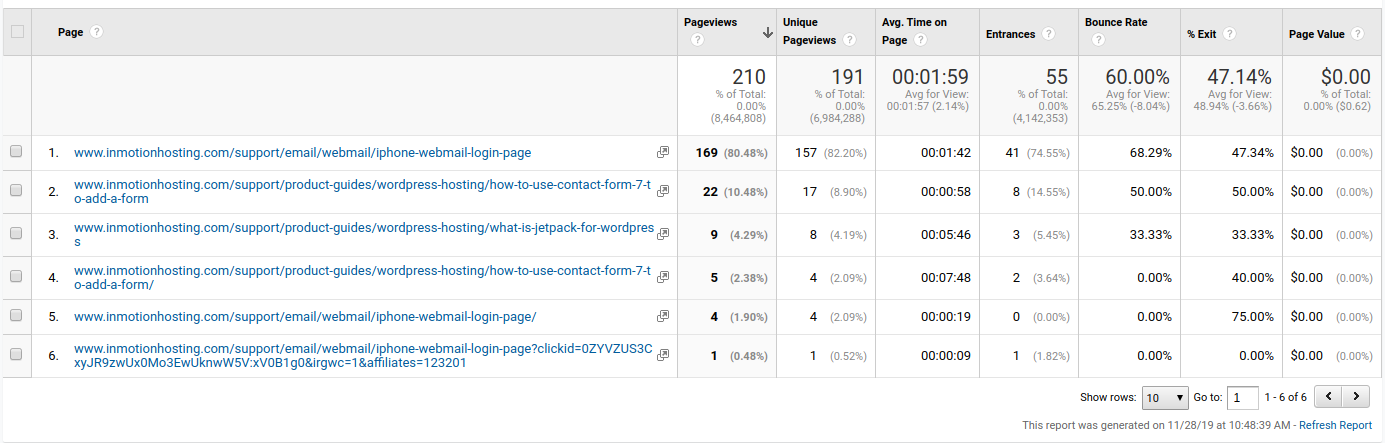Click help icon next to Page Value
Viewport: 1385px width, 443px height.
(x=1357, y=34)
